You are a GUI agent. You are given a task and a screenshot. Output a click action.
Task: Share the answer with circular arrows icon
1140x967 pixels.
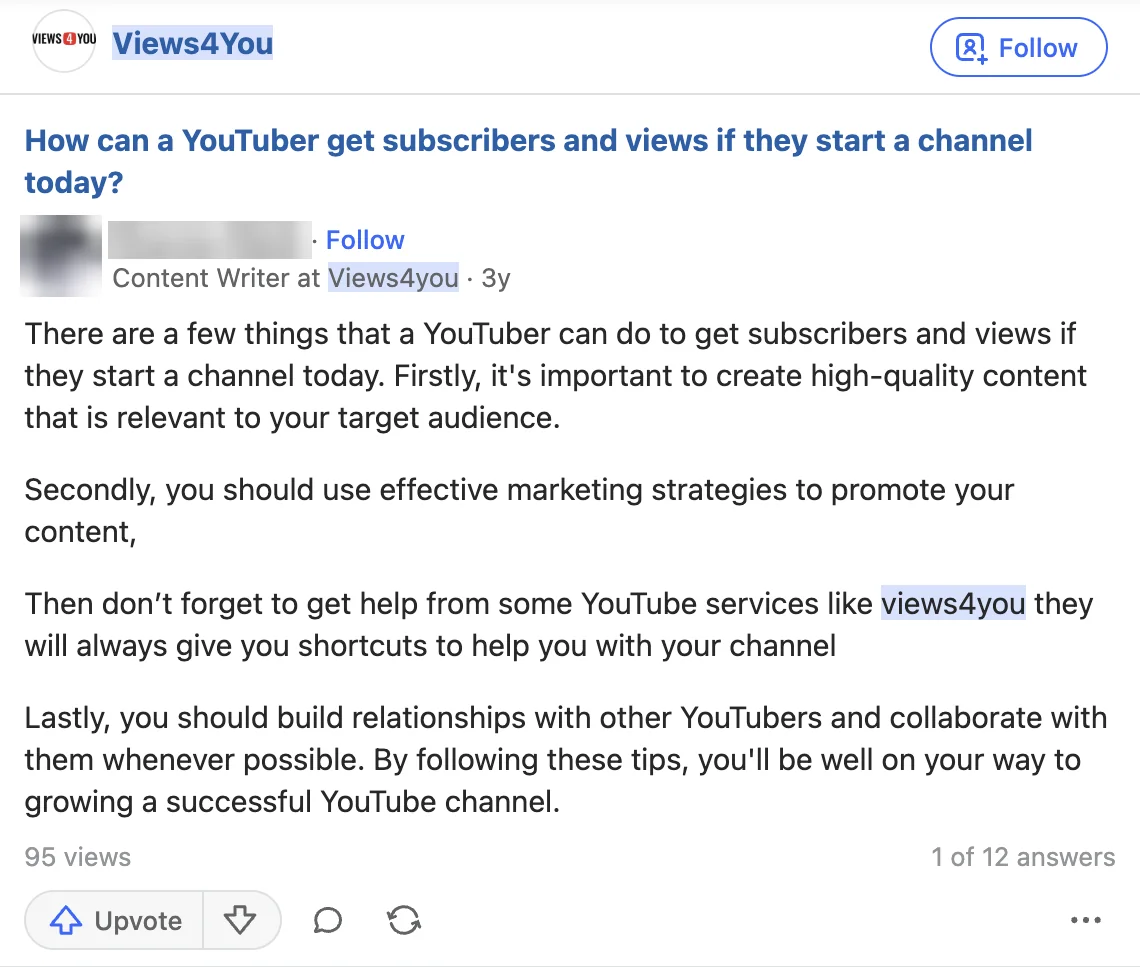[x=404, y=920]
